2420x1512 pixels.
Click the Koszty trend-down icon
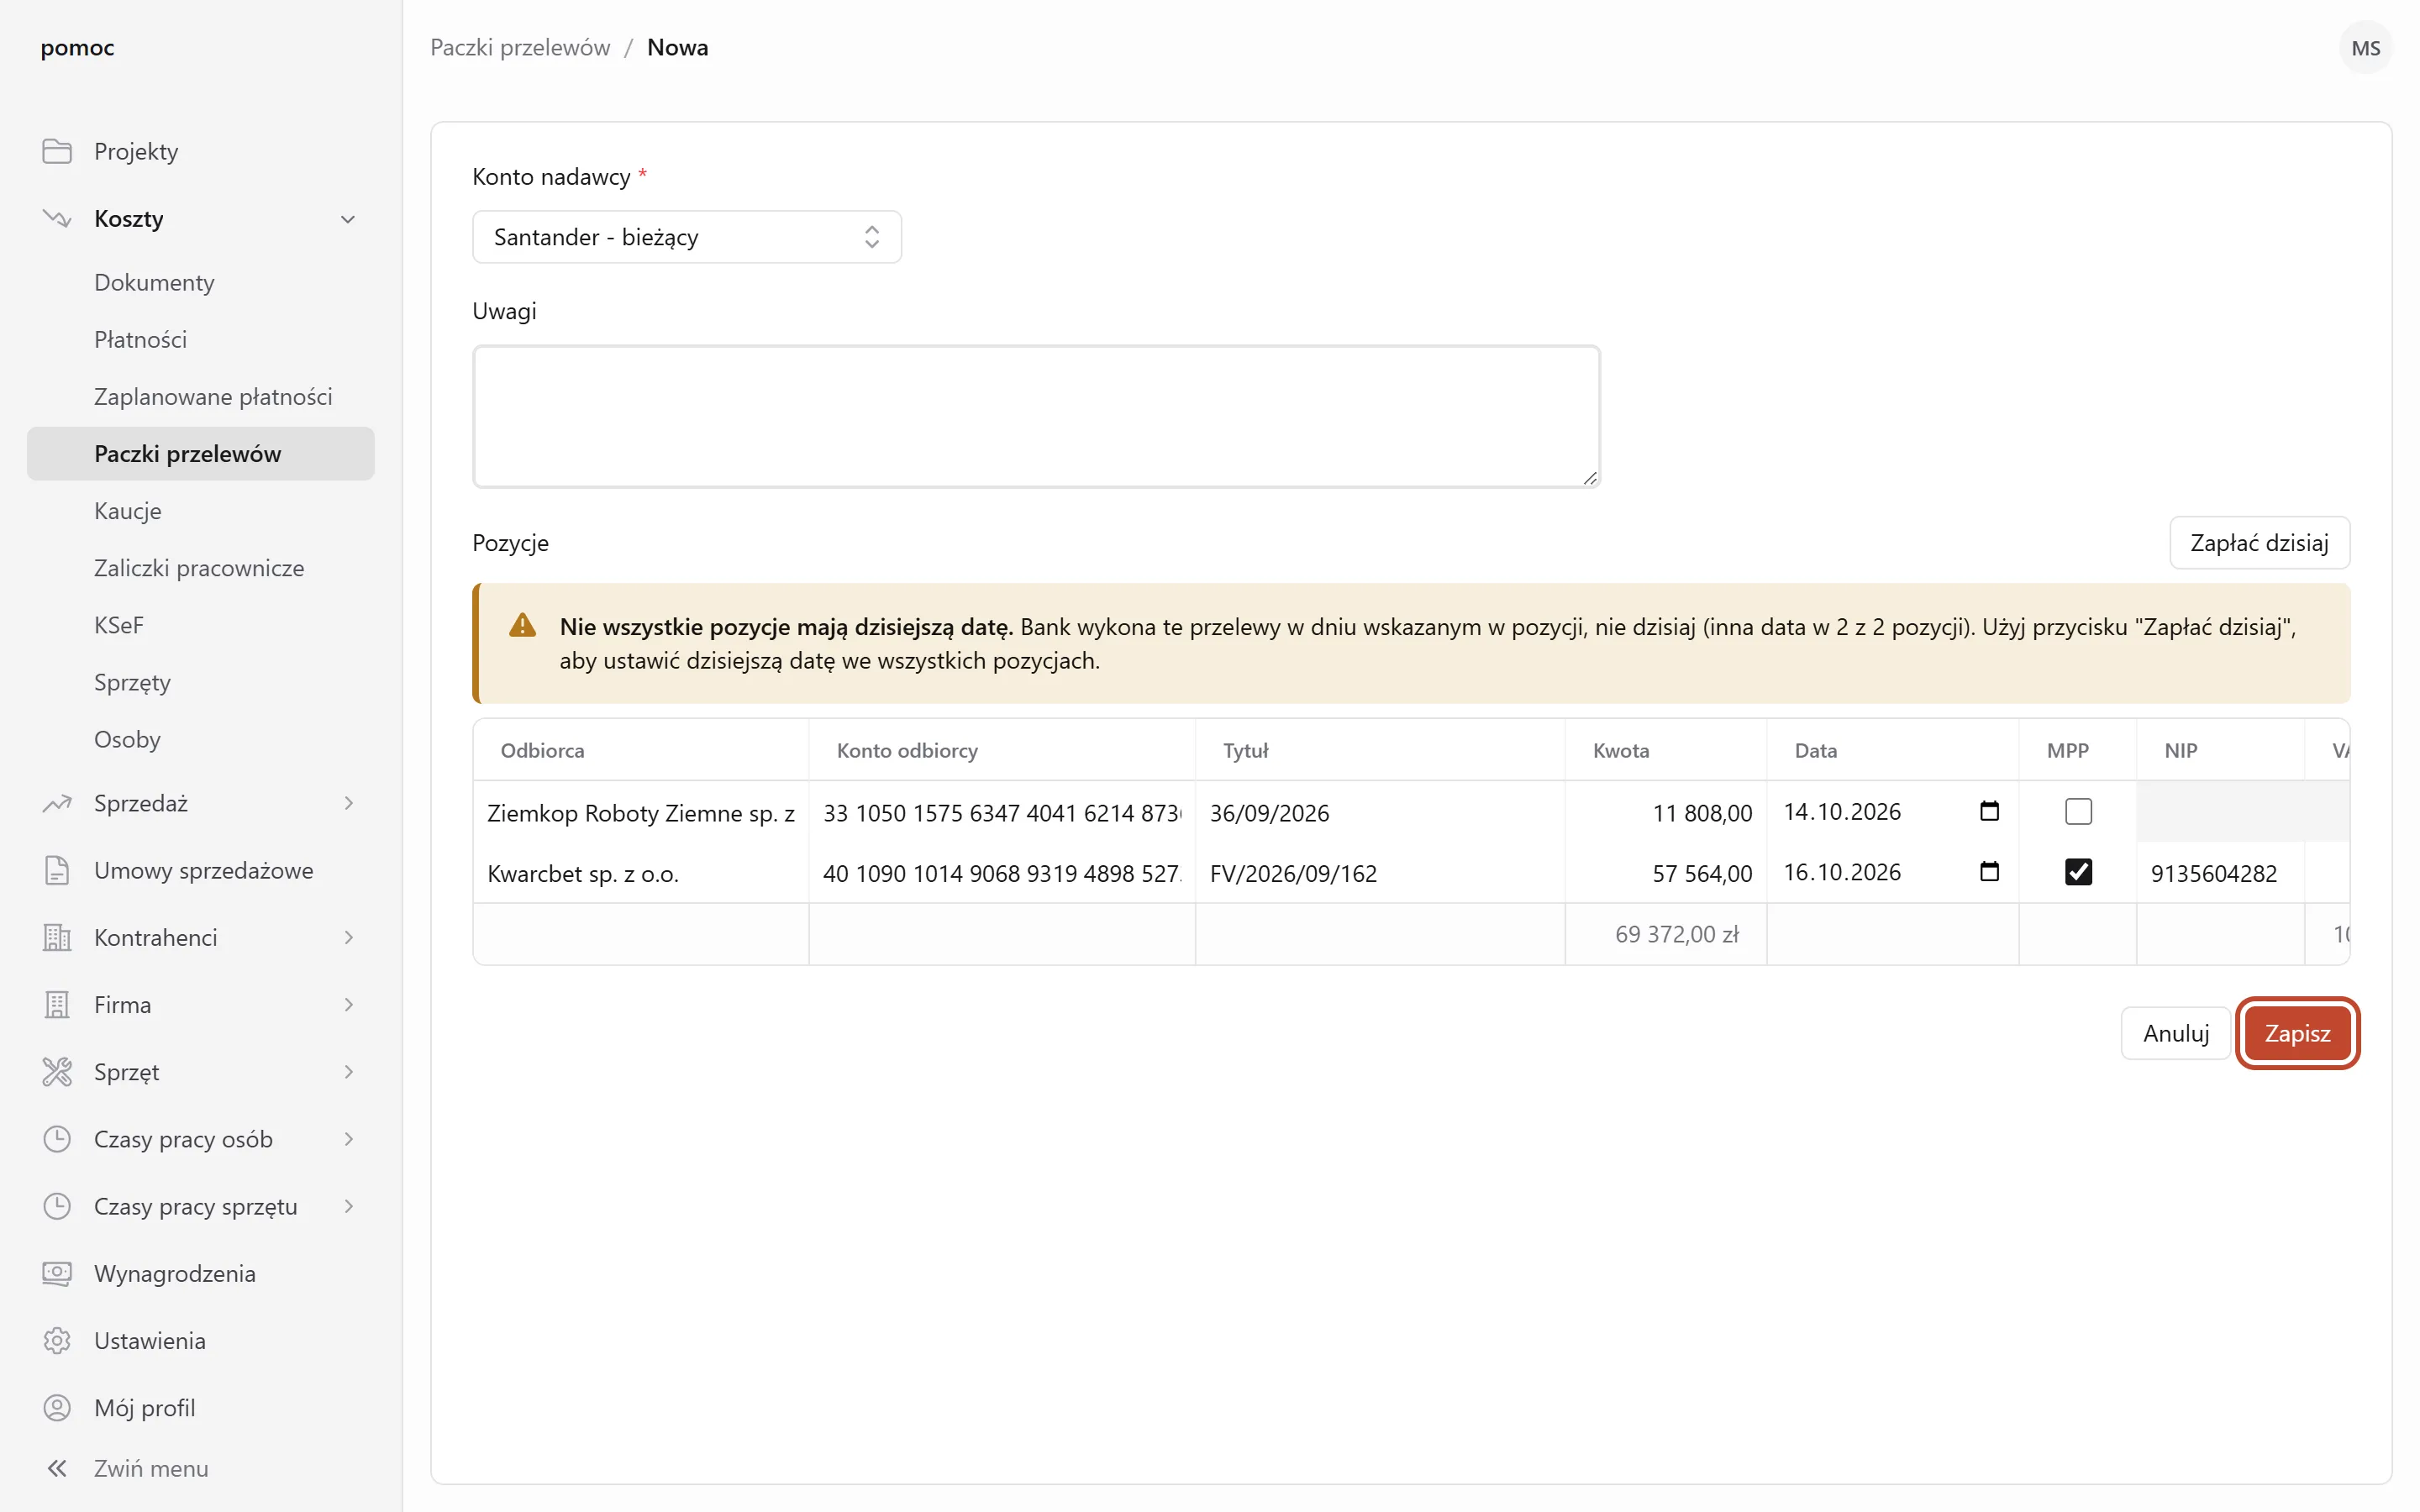click(57, 218)
